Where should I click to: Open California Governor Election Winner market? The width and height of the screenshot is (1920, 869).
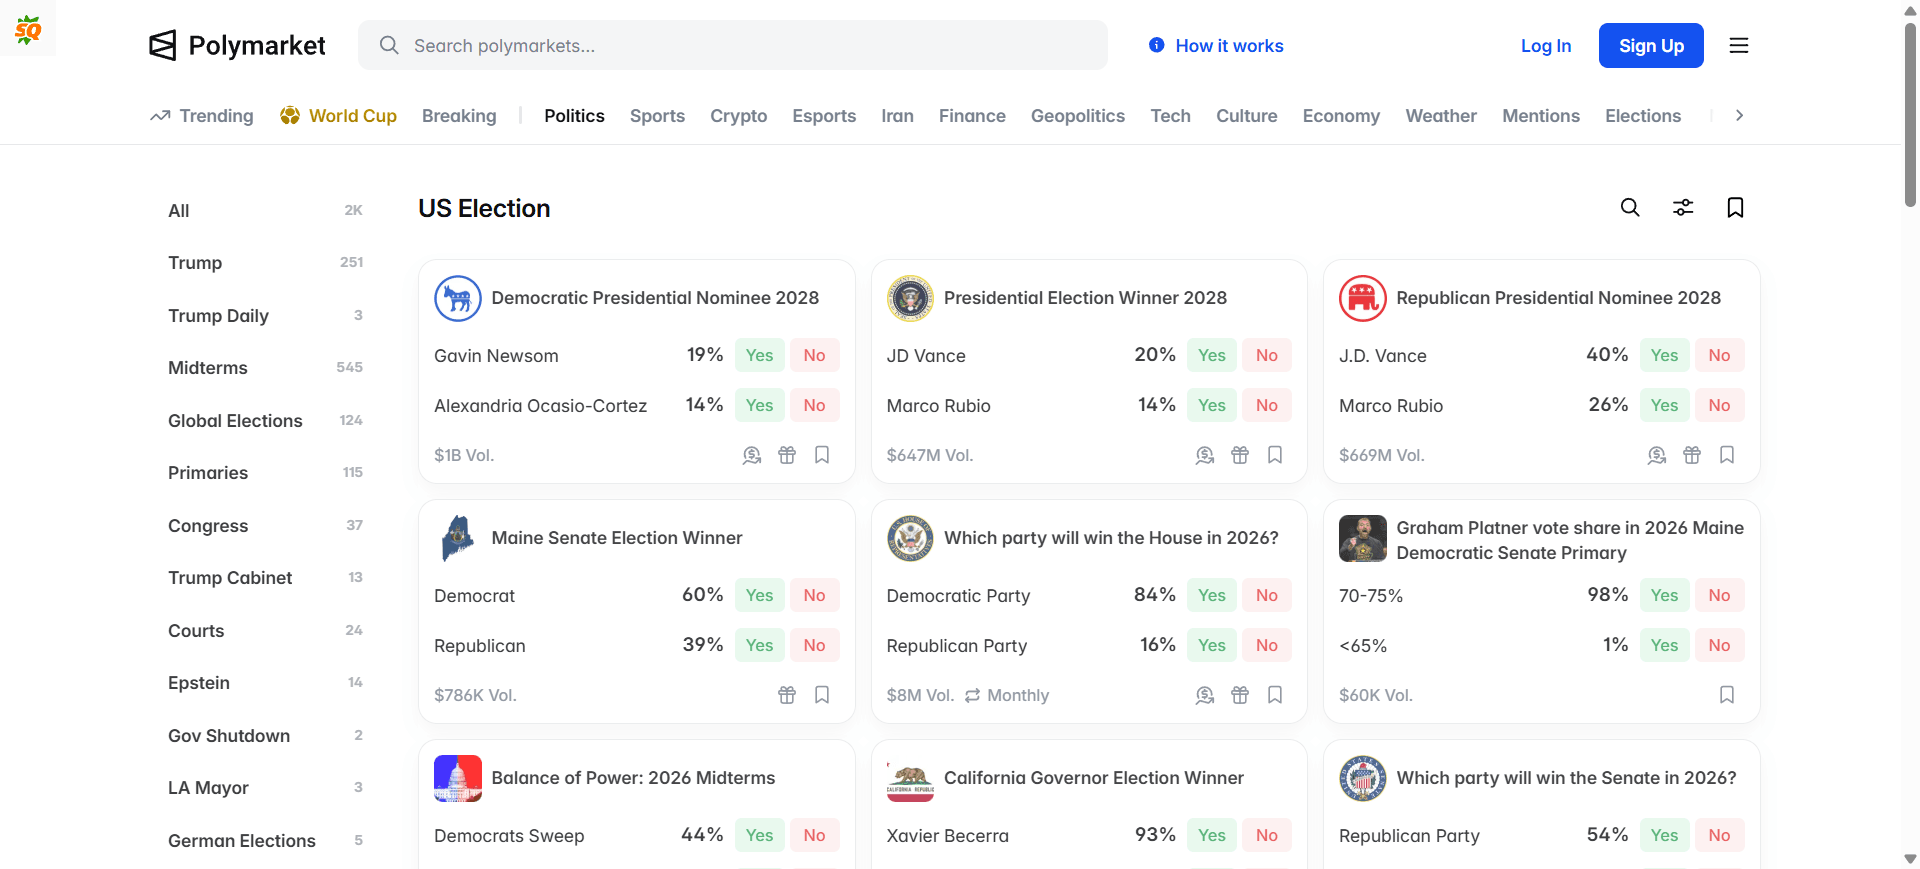point(1094,778)
